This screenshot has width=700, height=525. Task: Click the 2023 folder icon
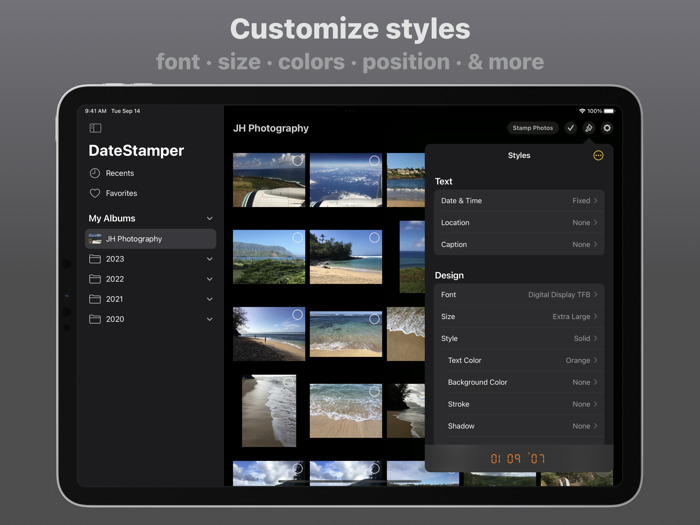pos(95,259)
